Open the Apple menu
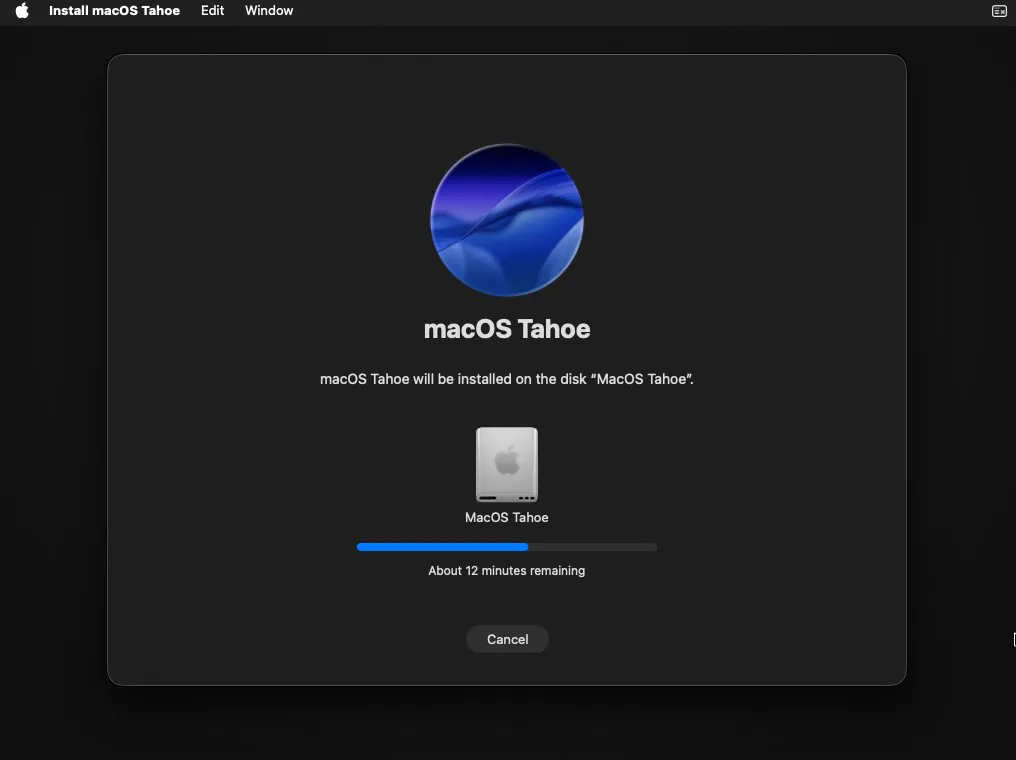The image size is (1016, 760). coord(21,11)
